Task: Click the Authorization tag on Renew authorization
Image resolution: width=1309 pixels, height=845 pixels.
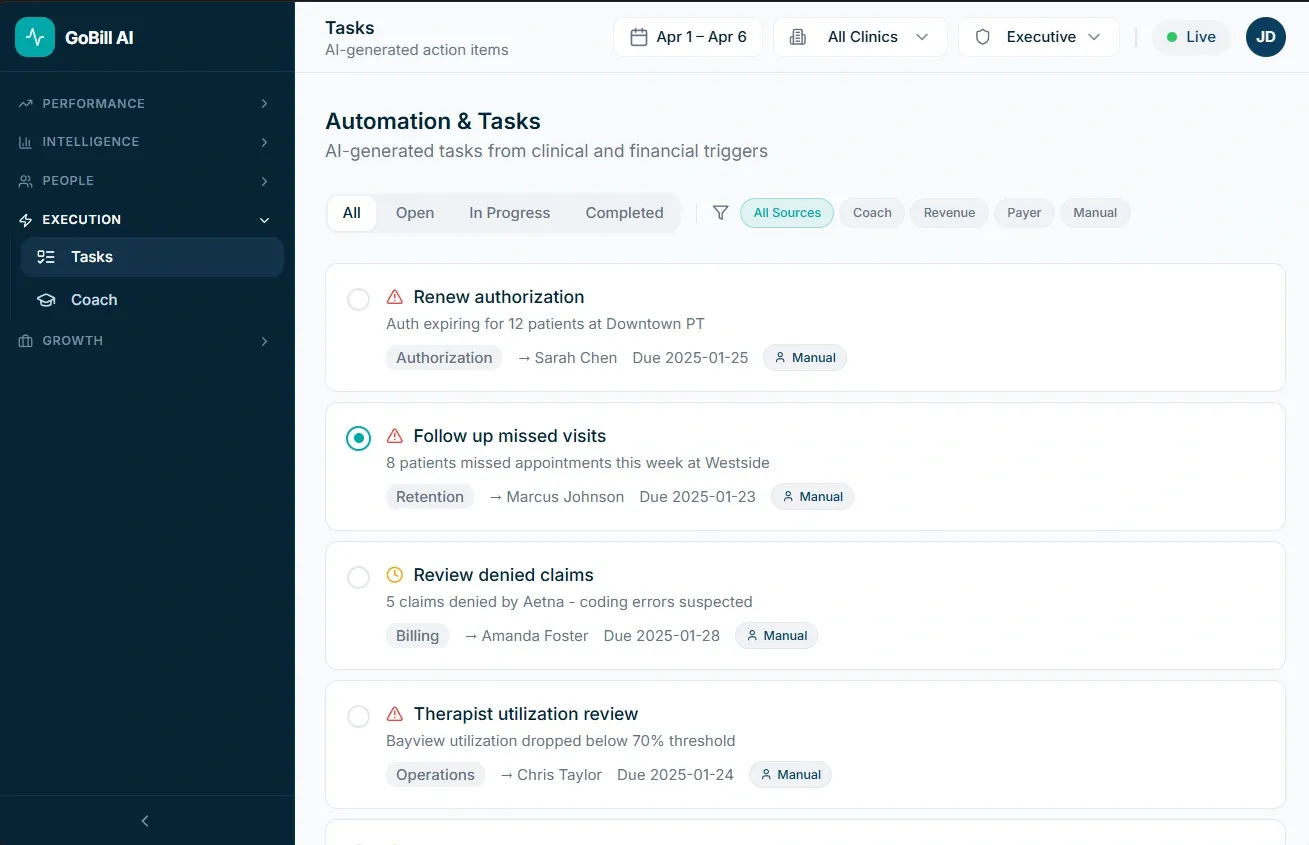Action: 444,358
